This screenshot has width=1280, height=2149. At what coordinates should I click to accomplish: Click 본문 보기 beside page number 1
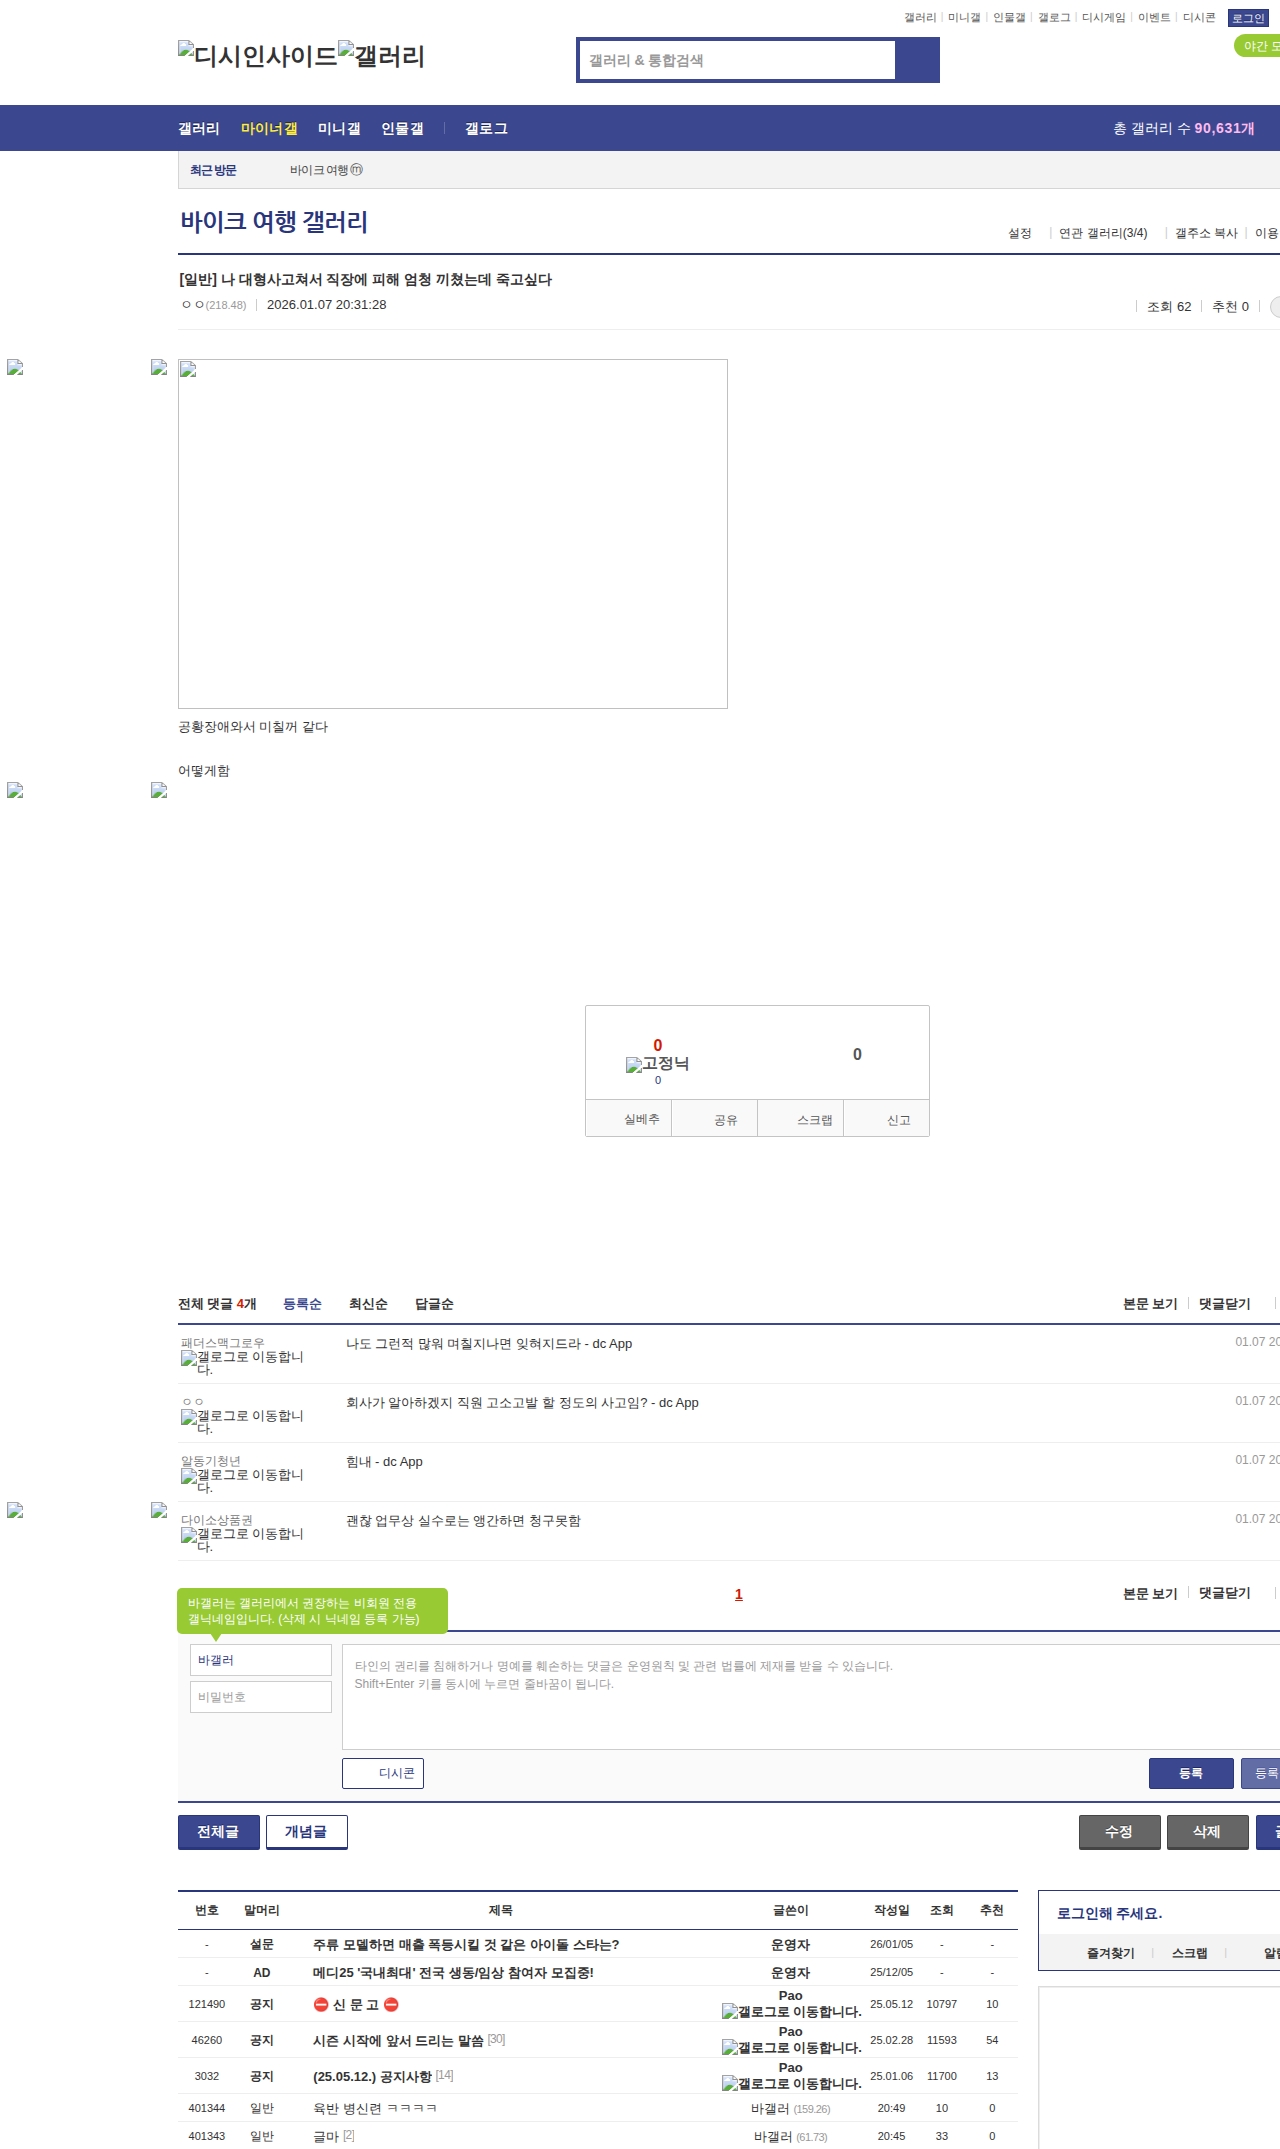point(1150,1593)
